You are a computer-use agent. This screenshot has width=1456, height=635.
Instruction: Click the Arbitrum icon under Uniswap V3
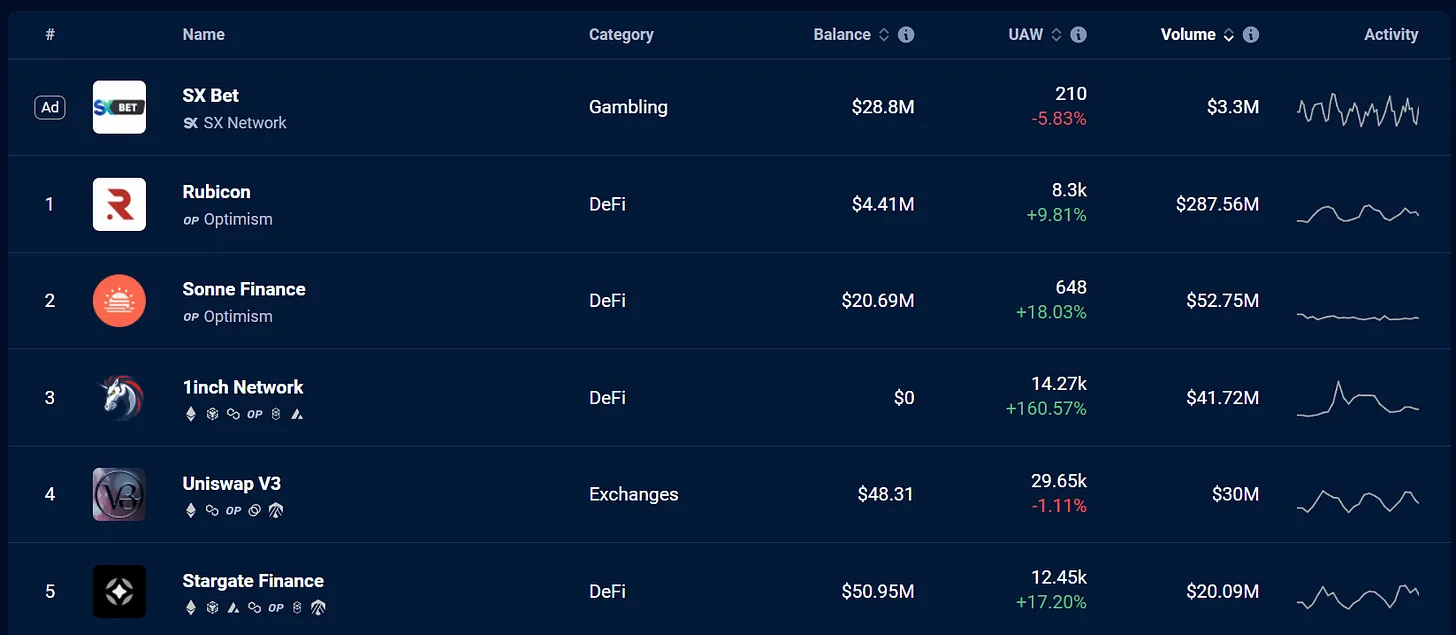[276, 511]
